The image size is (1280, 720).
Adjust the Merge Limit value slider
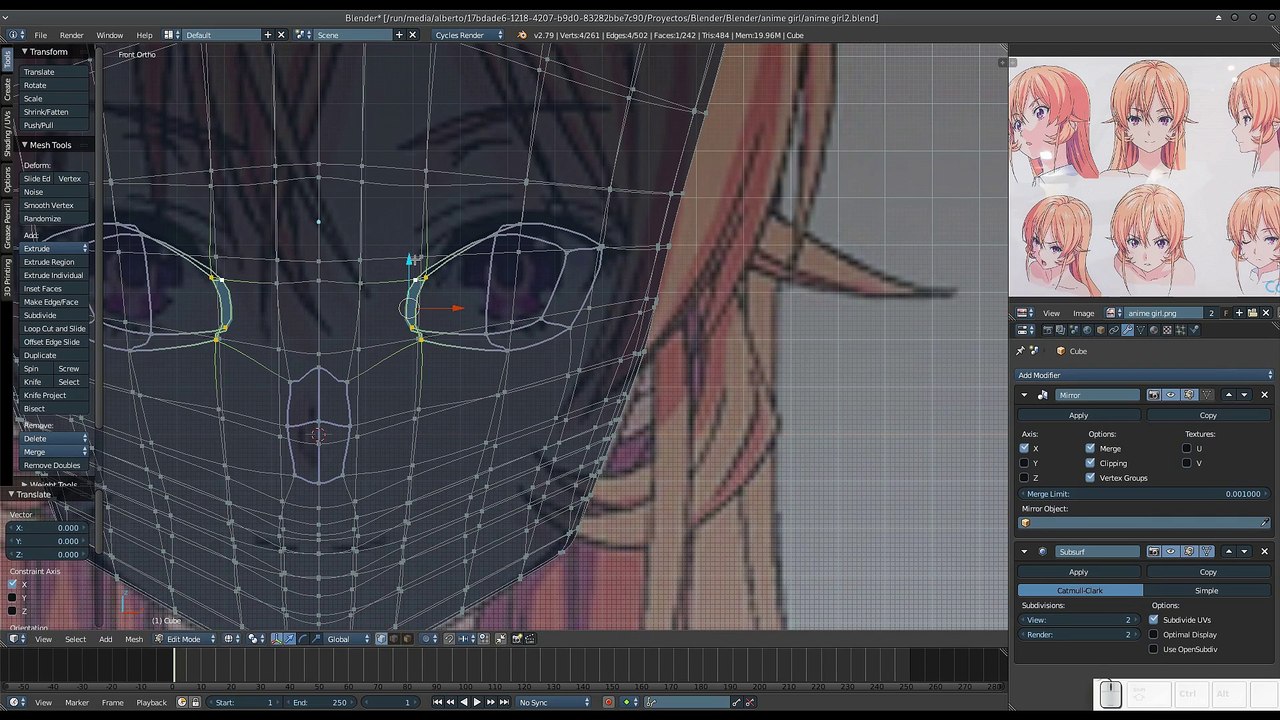[x=1145, y=494]
